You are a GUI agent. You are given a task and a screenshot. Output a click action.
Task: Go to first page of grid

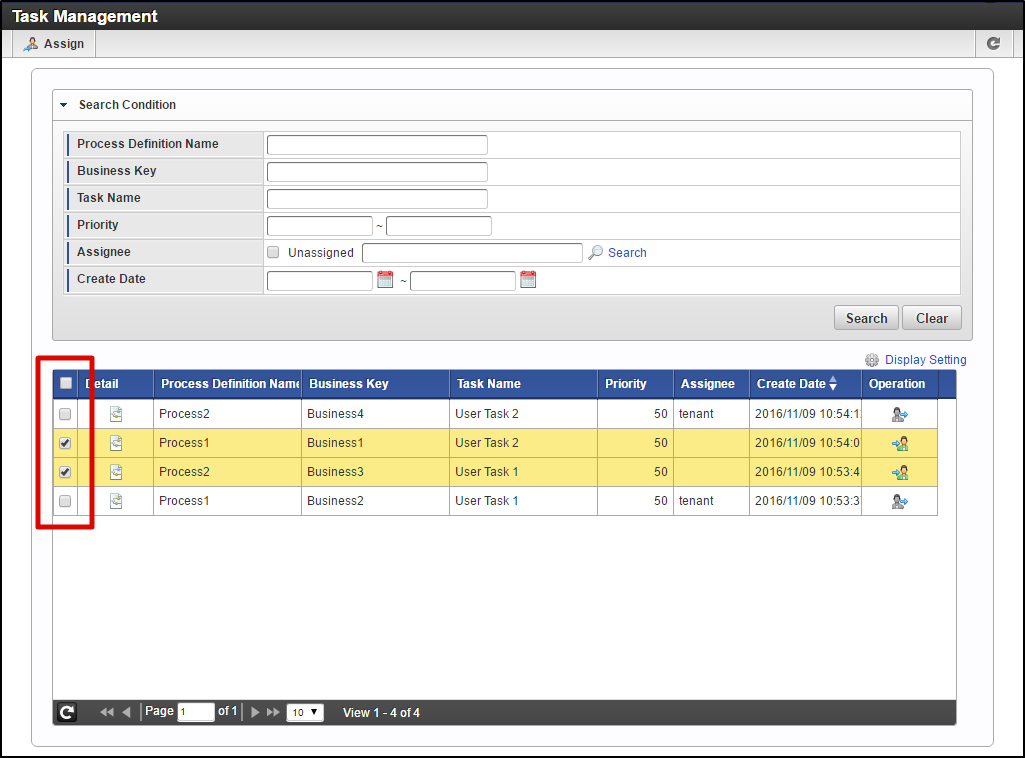[x=107, y=712]
